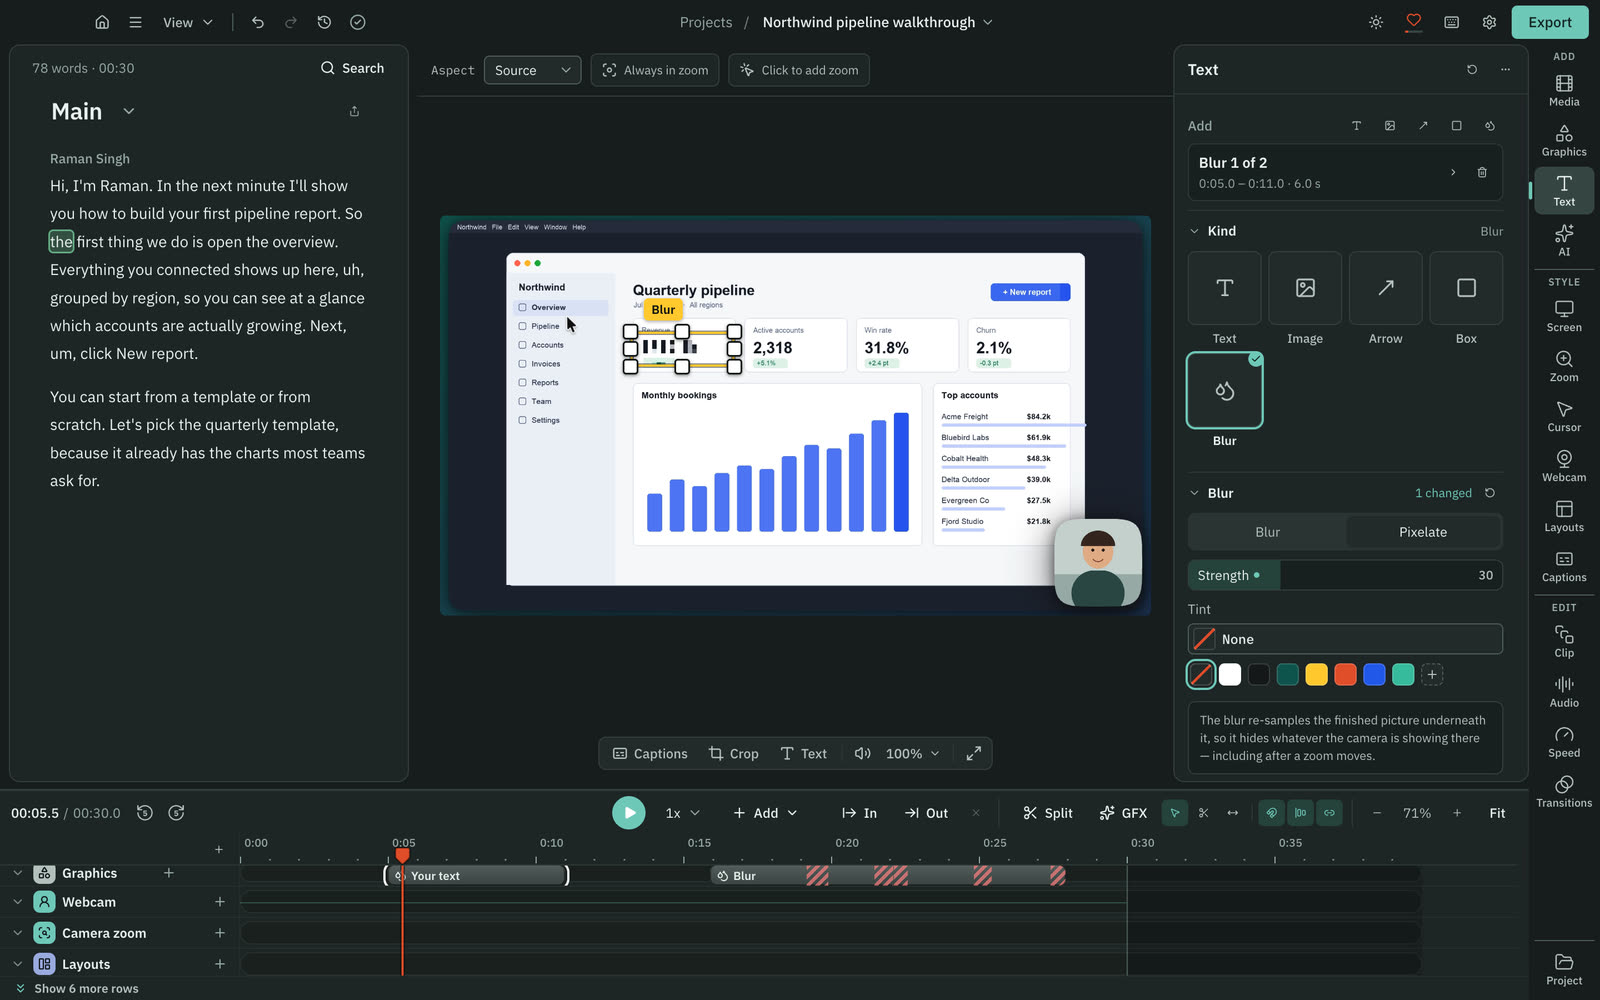Screen dimensions: 1600x1000
Task: Change the 1x playback speed dropdown
Action: [x=683, y=813]
